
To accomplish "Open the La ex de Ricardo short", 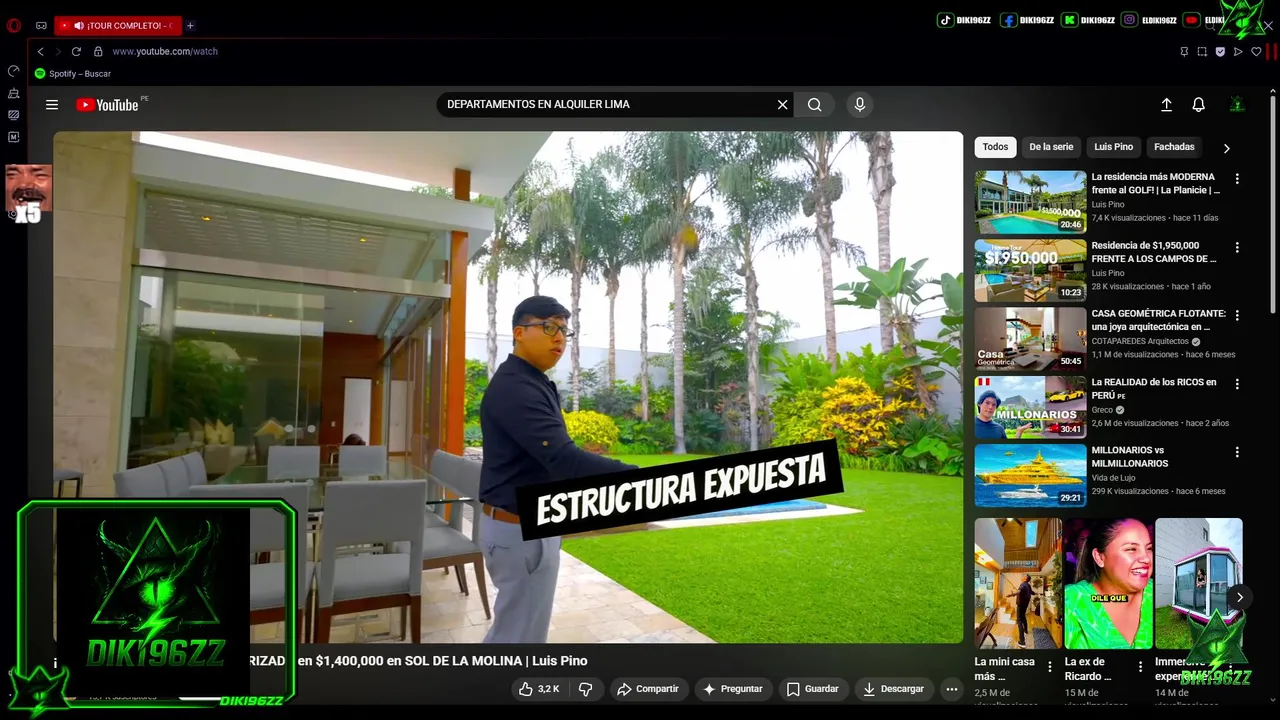I will click(x=1108, y=583).
